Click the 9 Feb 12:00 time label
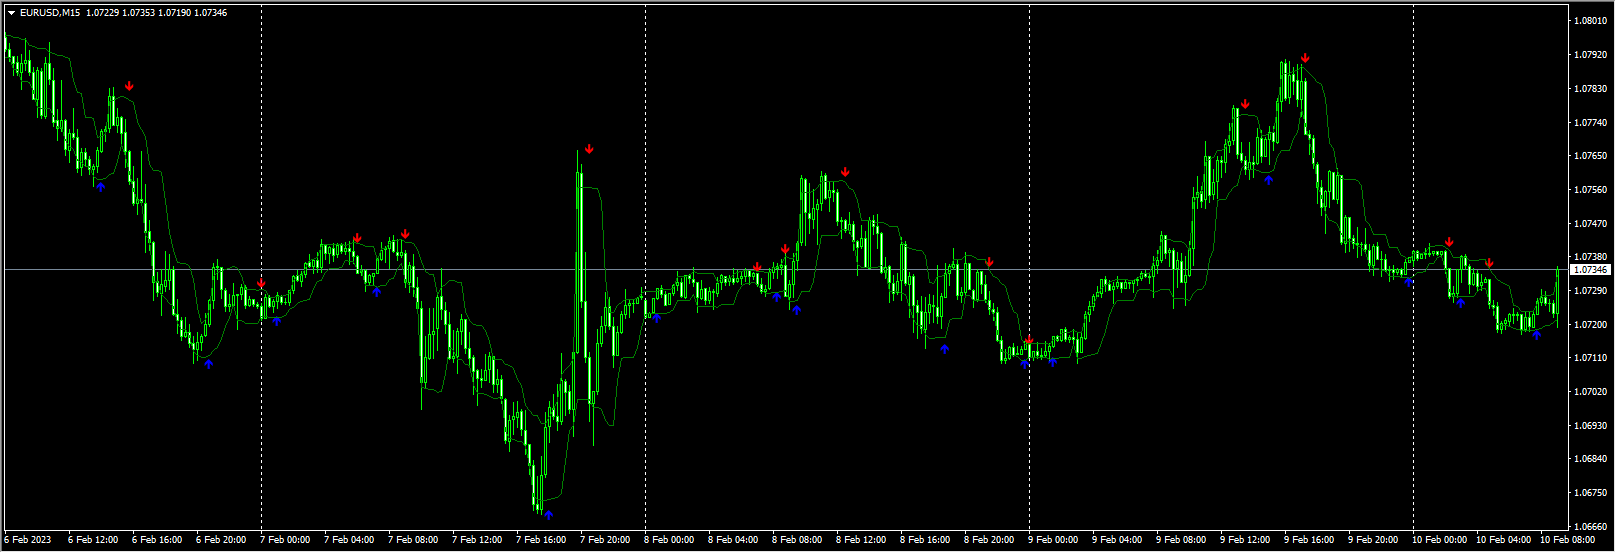 (1245, 540)
